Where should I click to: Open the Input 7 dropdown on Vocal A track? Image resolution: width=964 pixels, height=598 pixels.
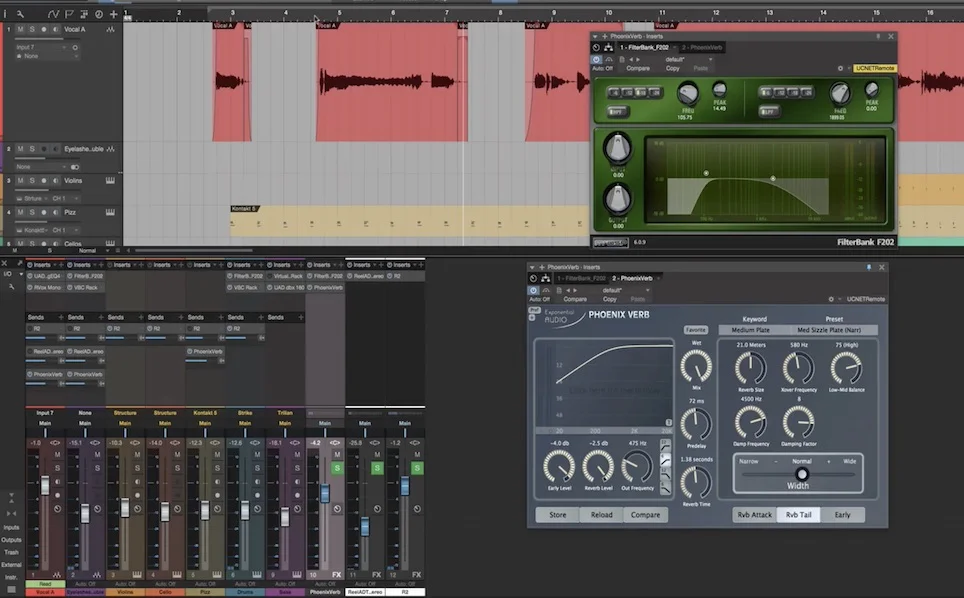click(42, 47)
